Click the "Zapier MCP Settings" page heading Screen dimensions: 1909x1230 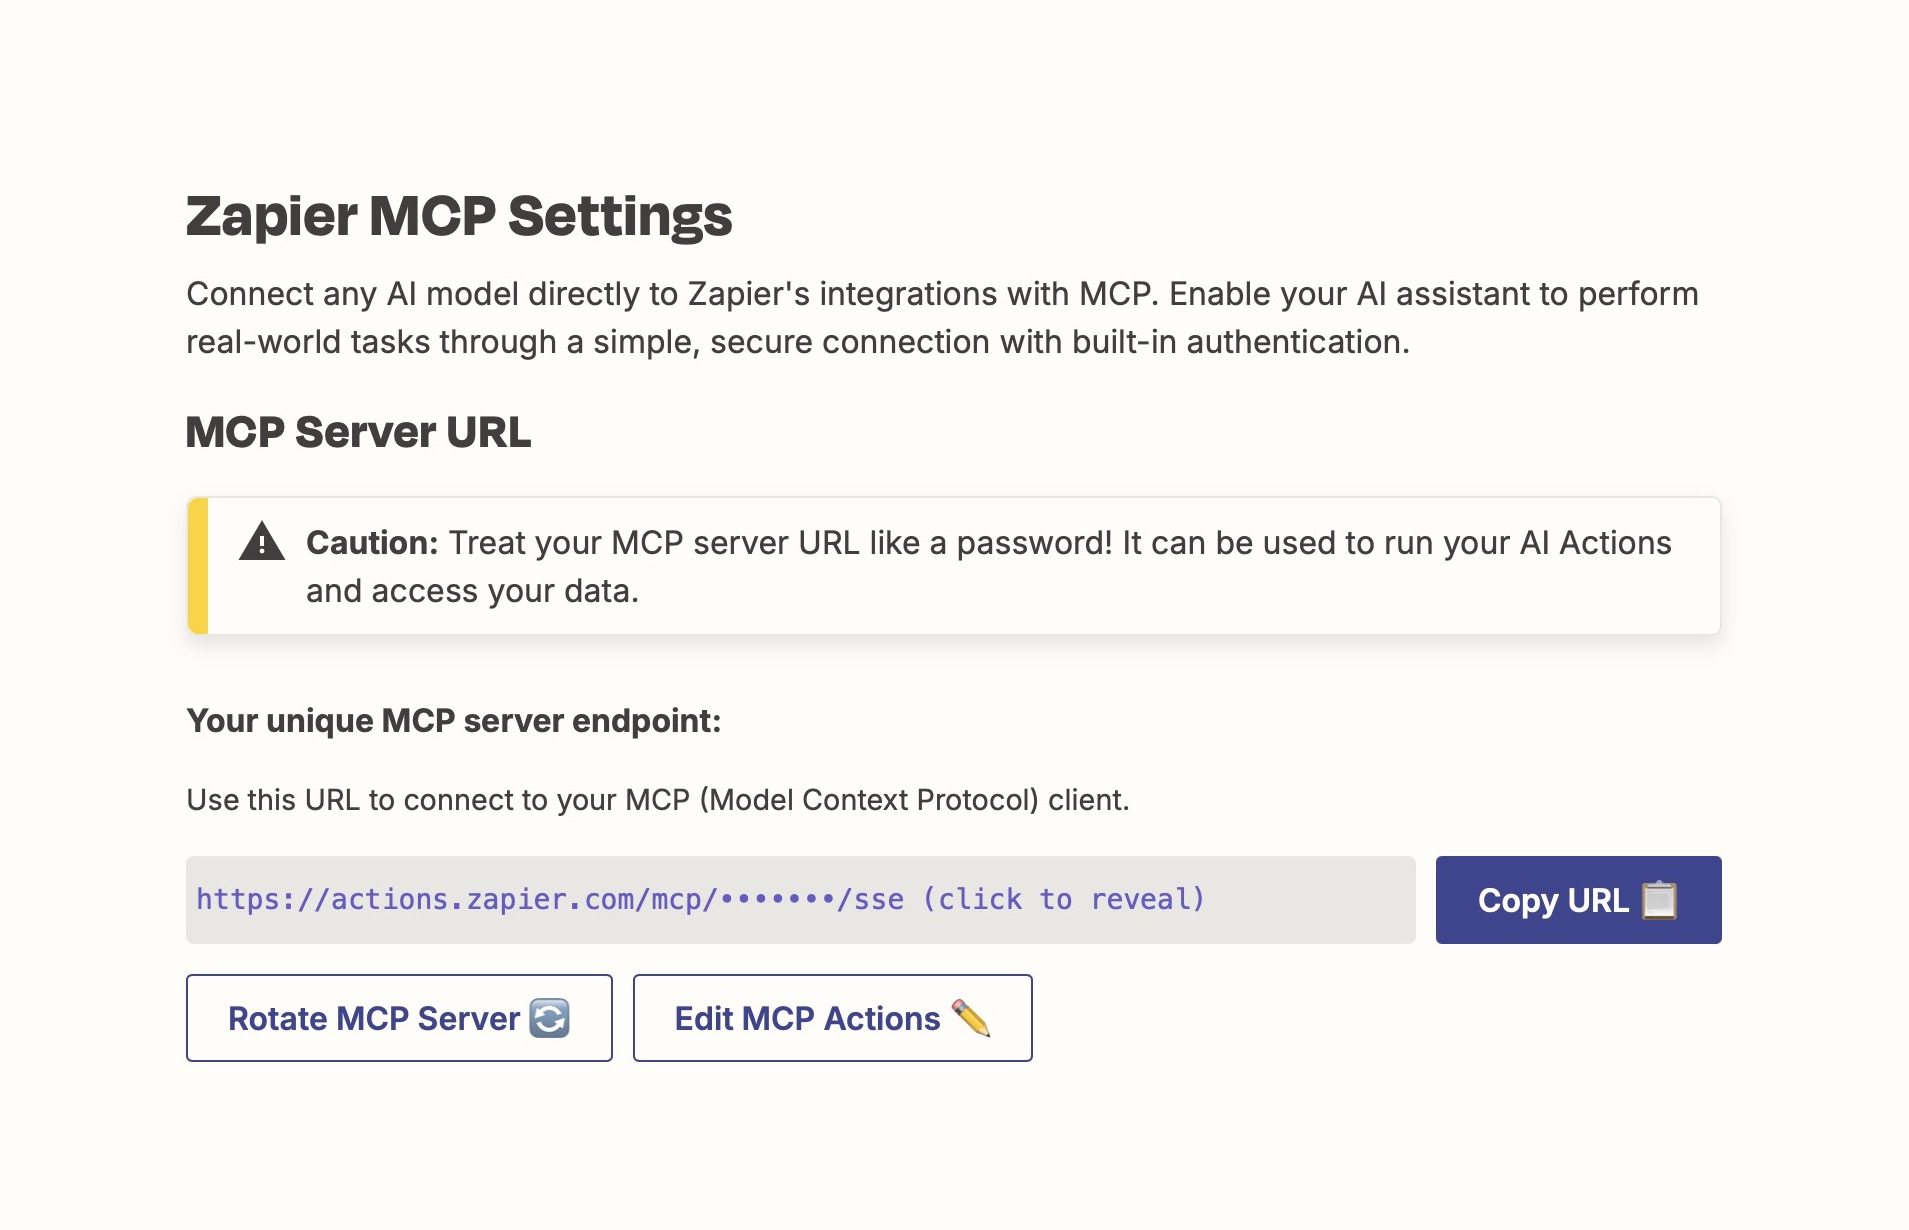[459, 216]
